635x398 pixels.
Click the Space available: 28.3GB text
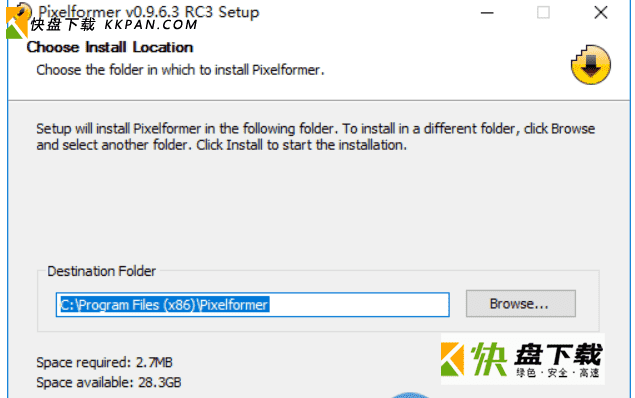pos(109,383)
